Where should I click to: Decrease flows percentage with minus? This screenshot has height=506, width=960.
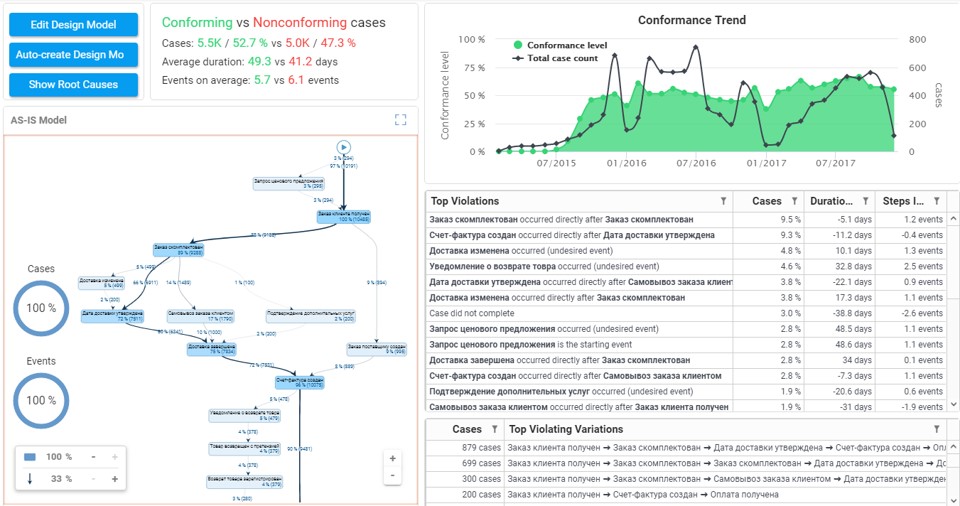[93, 479]
